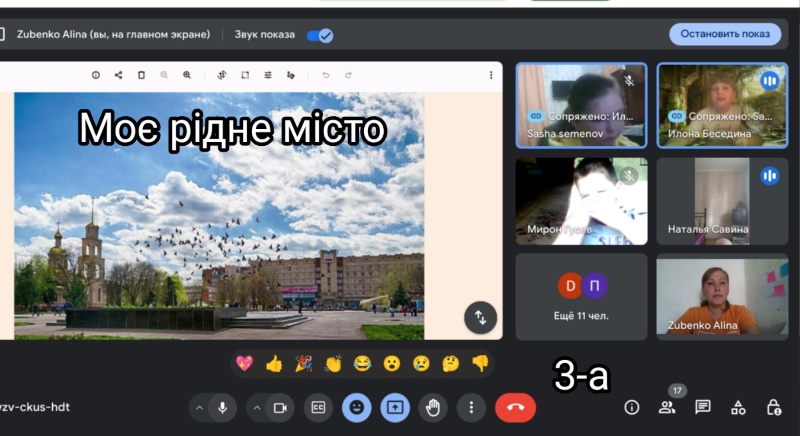
Task: Mute the microphone
Action: point(222,407)
